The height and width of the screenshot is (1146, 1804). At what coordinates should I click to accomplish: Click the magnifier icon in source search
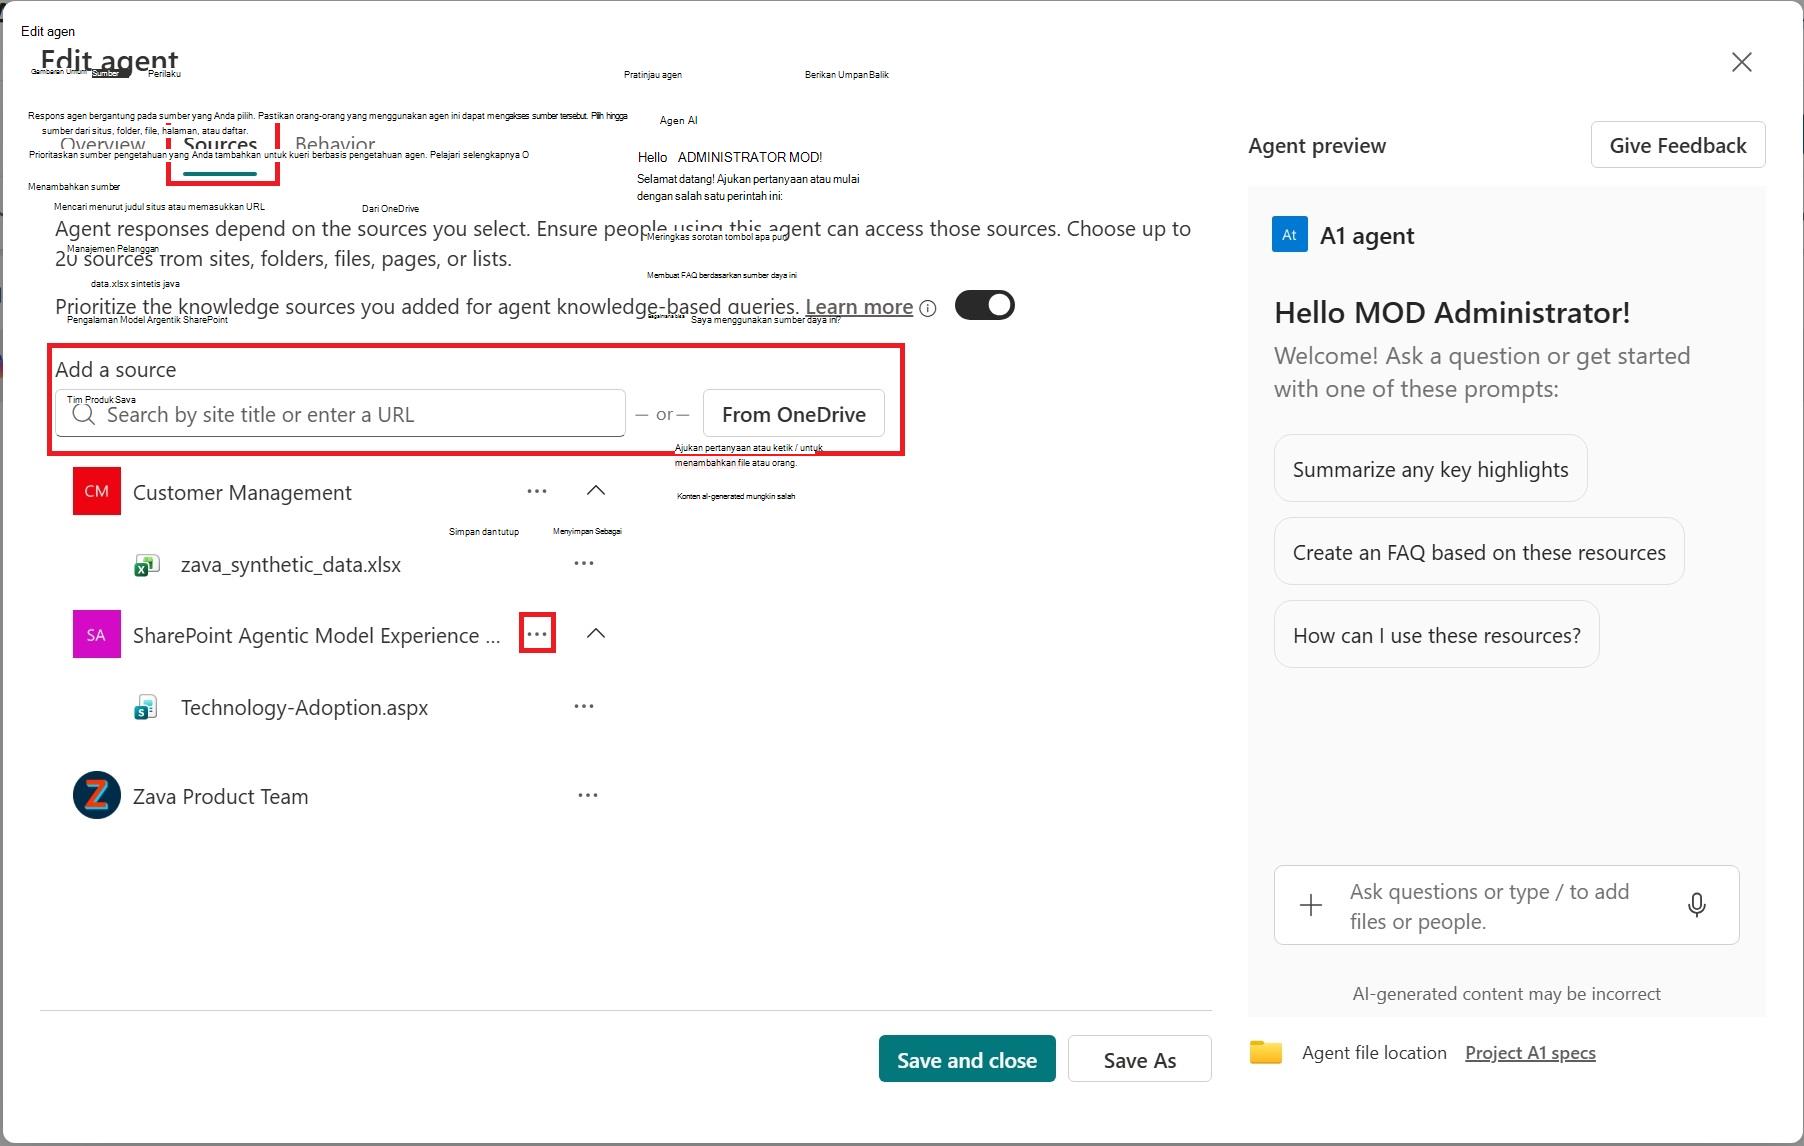84,414
